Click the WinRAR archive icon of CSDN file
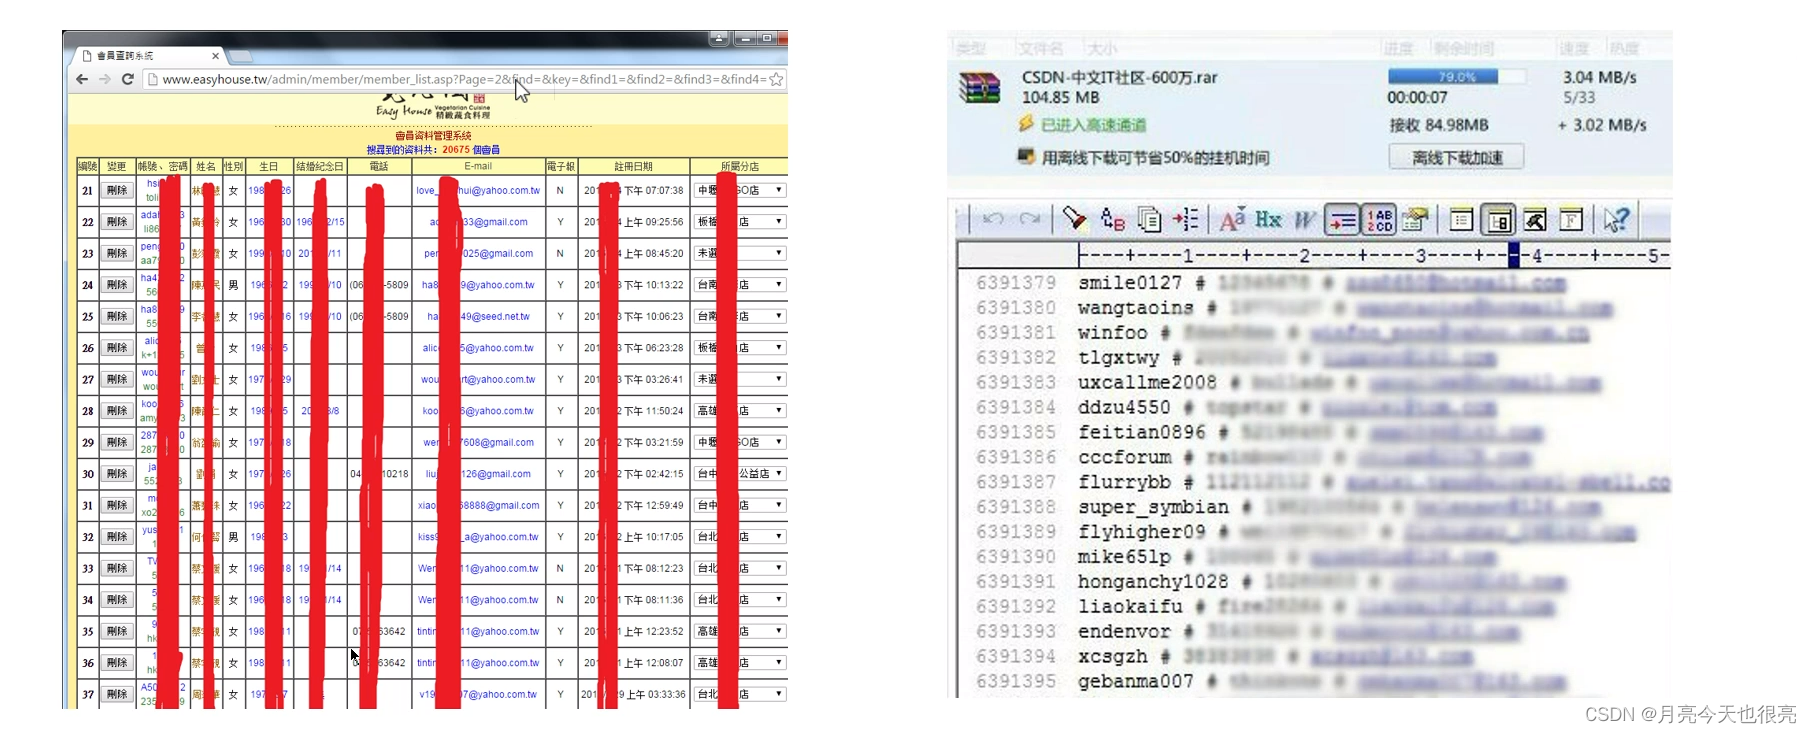 (980, 88)
